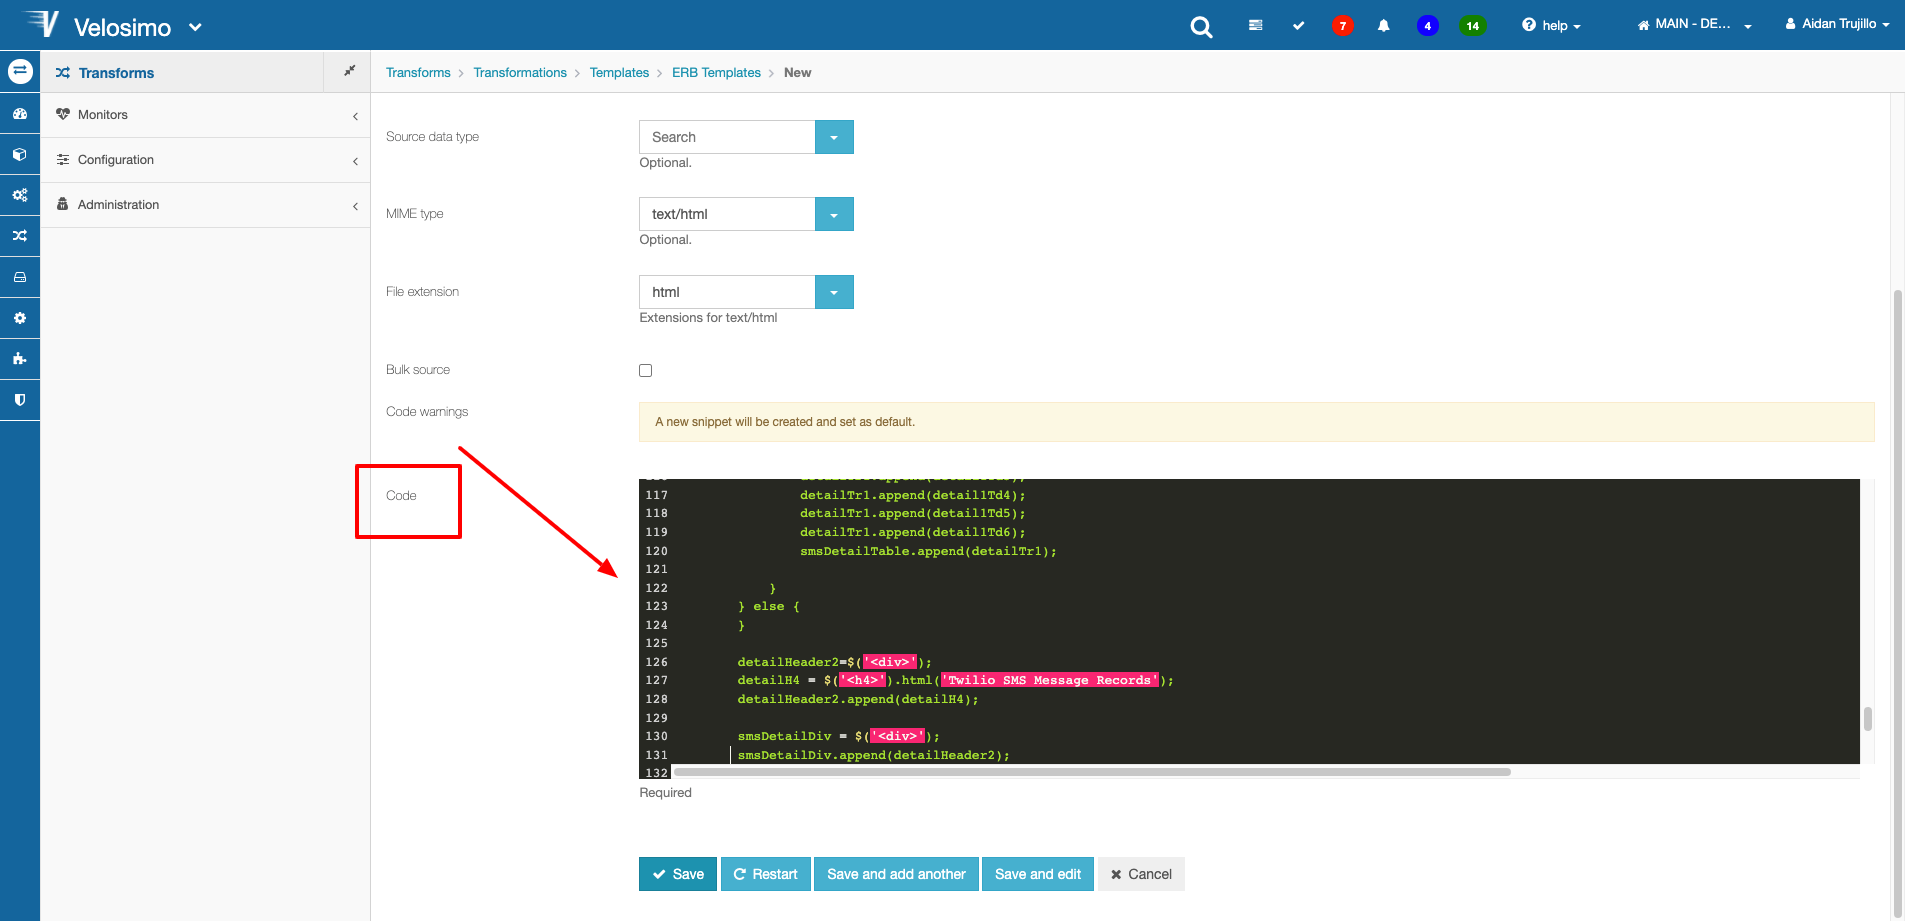The height and width of the screenshot is (921, 1905).
Task: Click the Velosimo logo icon
Action: coord(41,23)
